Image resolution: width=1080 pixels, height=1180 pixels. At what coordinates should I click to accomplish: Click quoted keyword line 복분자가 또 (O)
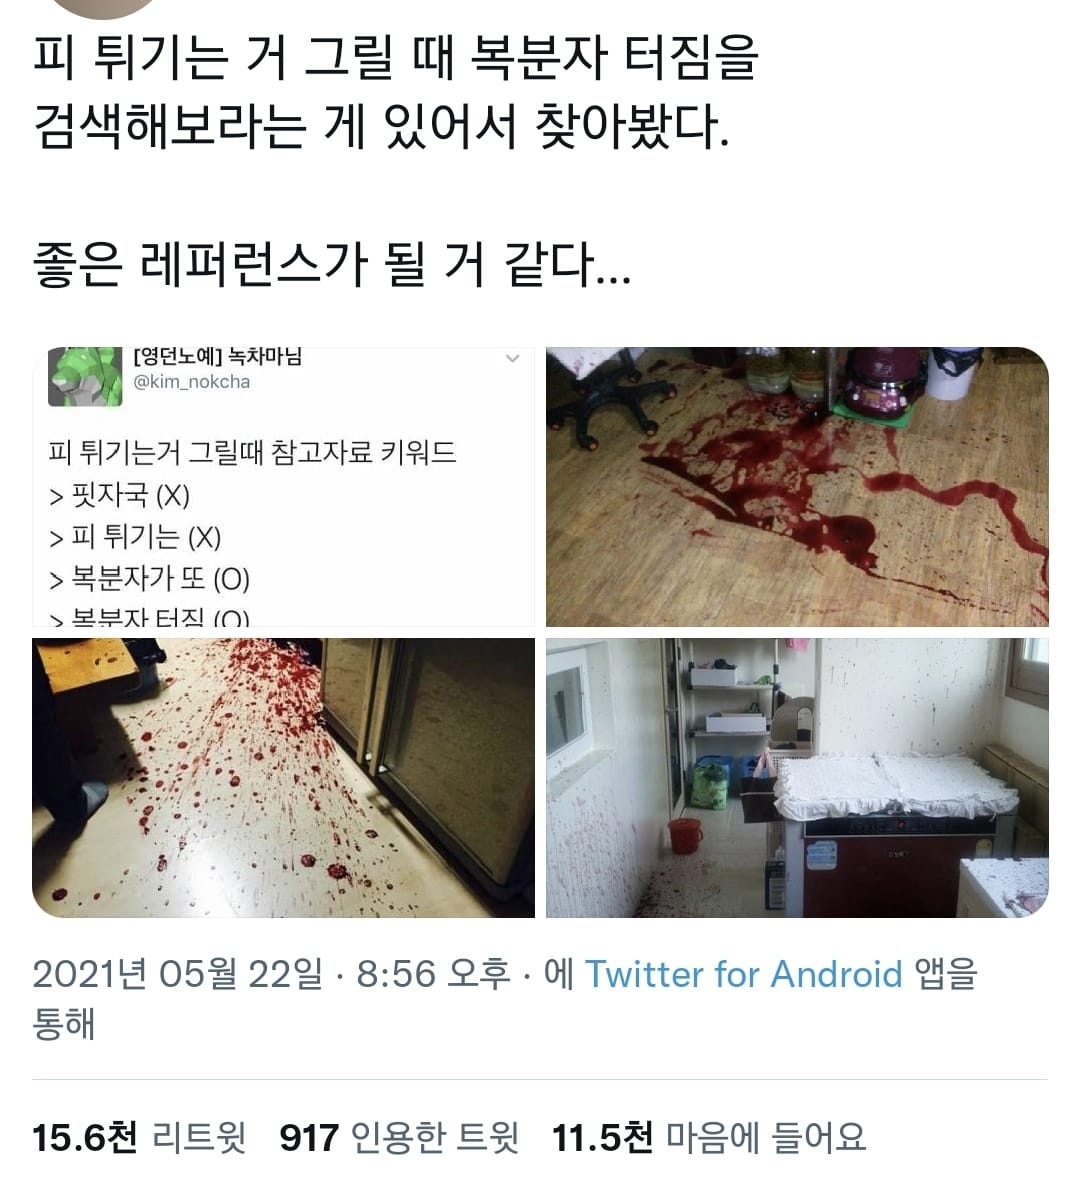click(x=149, y=579)
